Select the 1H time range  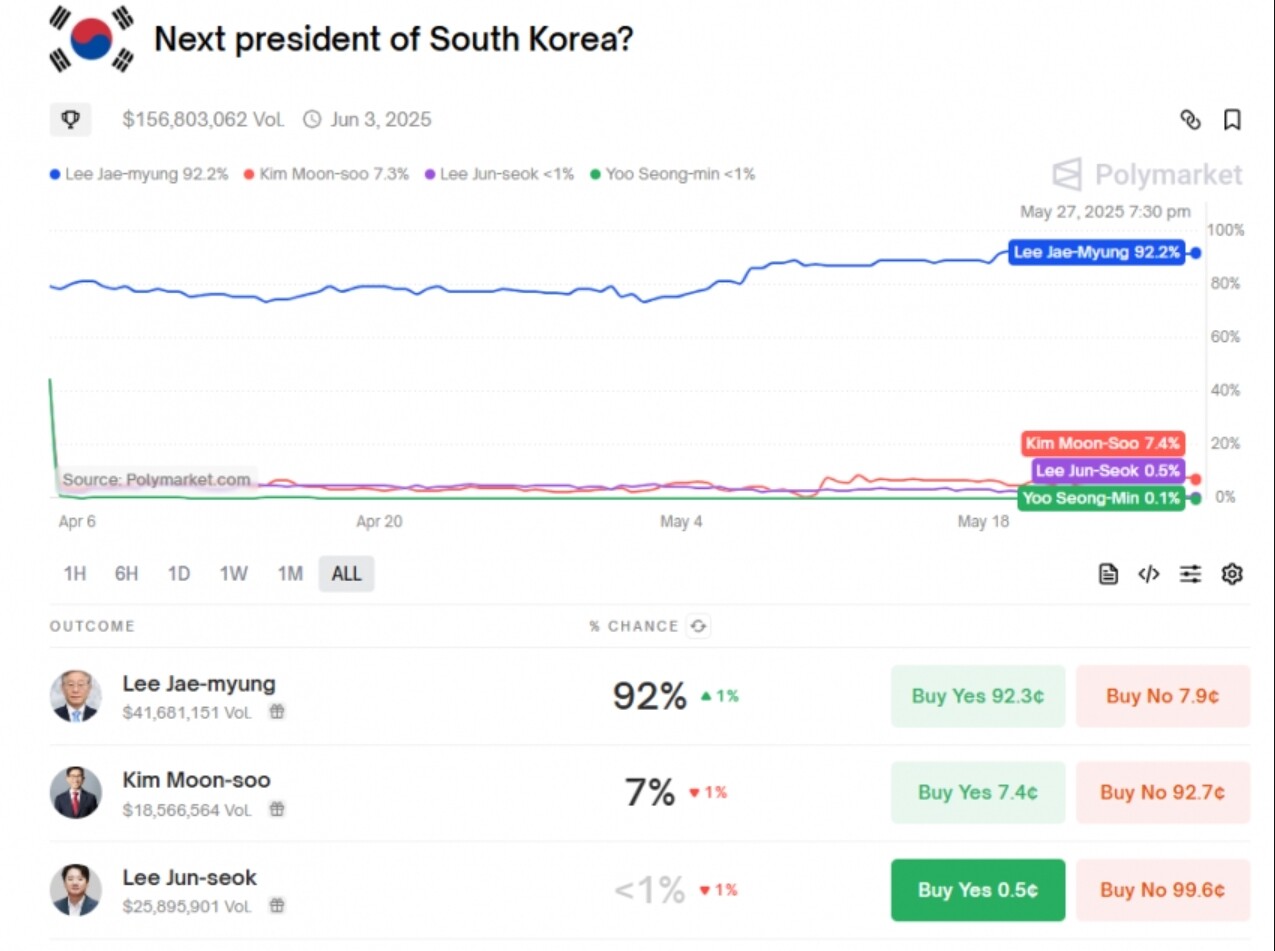pos(74,574)
